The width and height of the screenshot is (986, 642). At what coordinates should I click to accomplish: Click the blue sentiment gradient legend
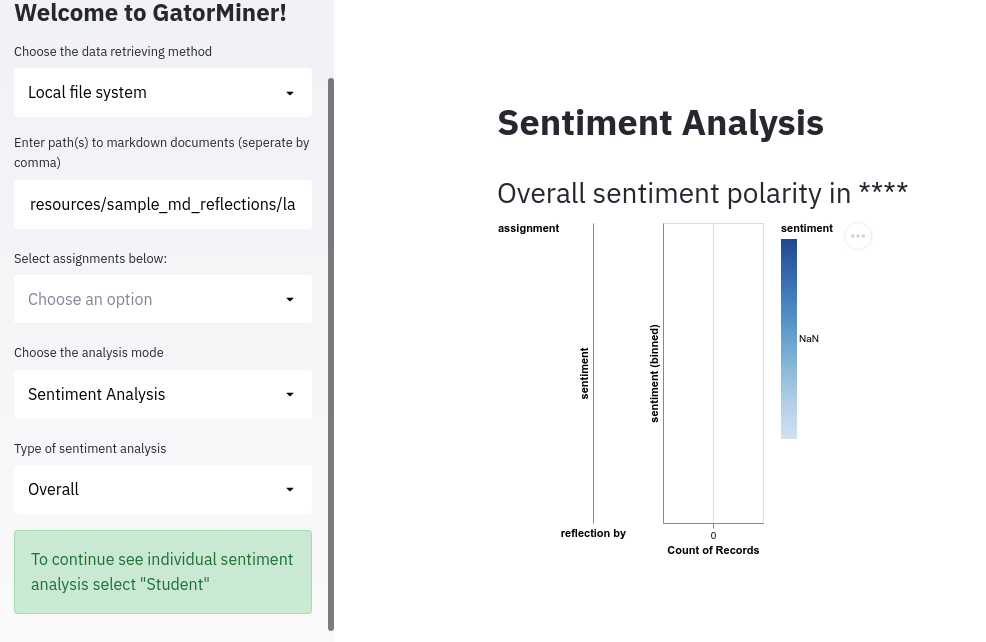[x=789, y=338]
